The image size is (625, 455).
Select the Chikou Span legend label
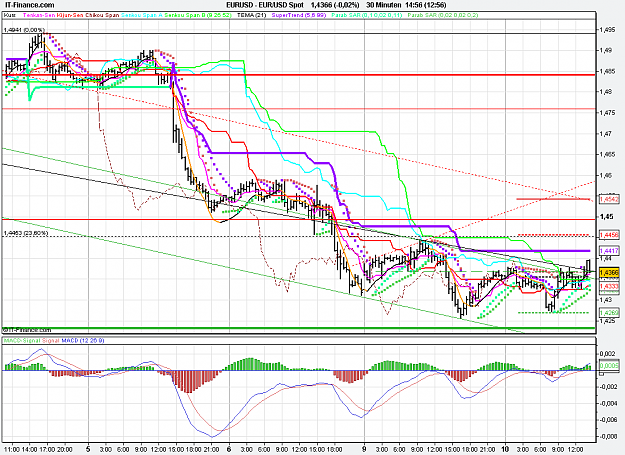(101, 15)
